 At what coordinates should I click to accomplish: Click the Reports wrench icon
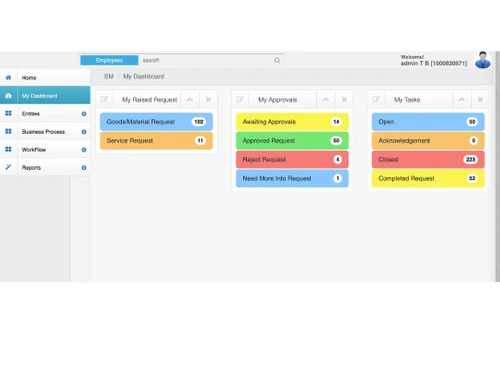(x=8, y=167)
